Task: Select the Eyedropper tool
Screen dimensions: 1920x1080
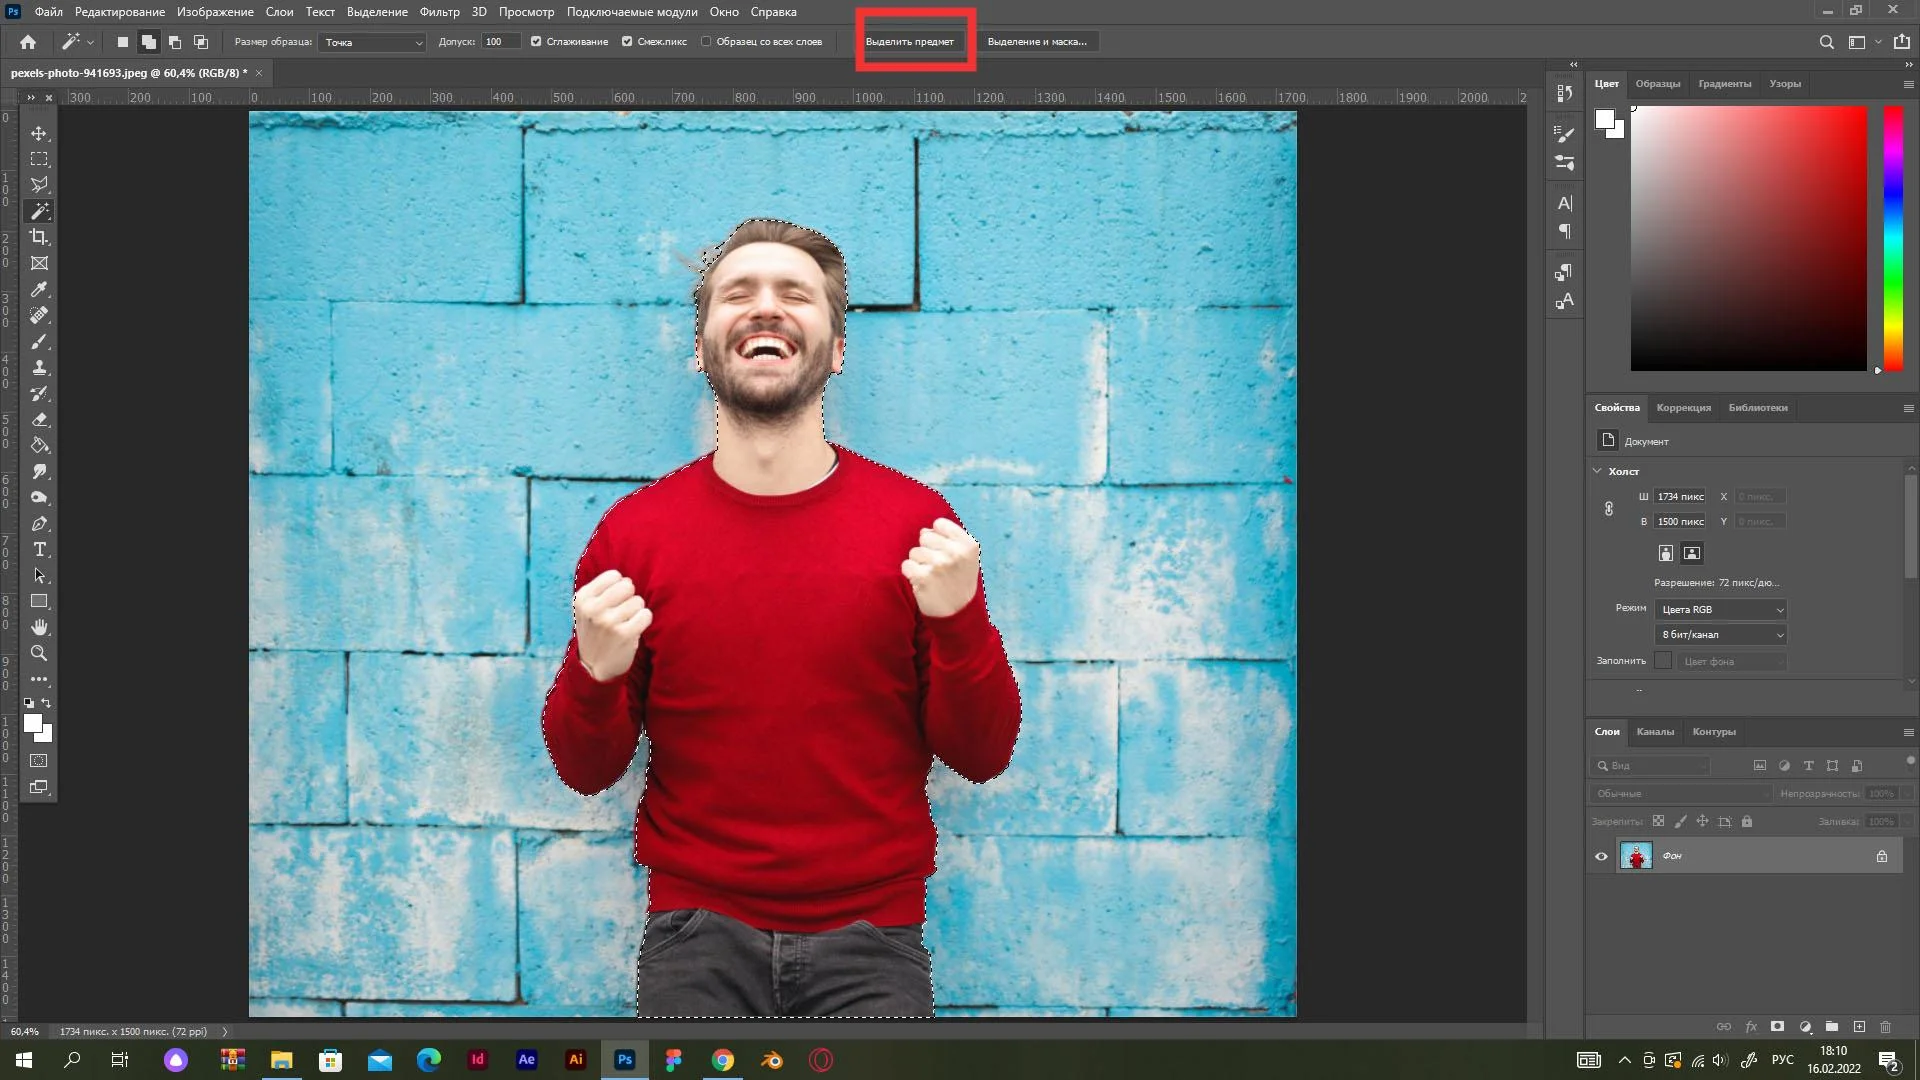Action: pyautogui.click(x=39, y=289)
